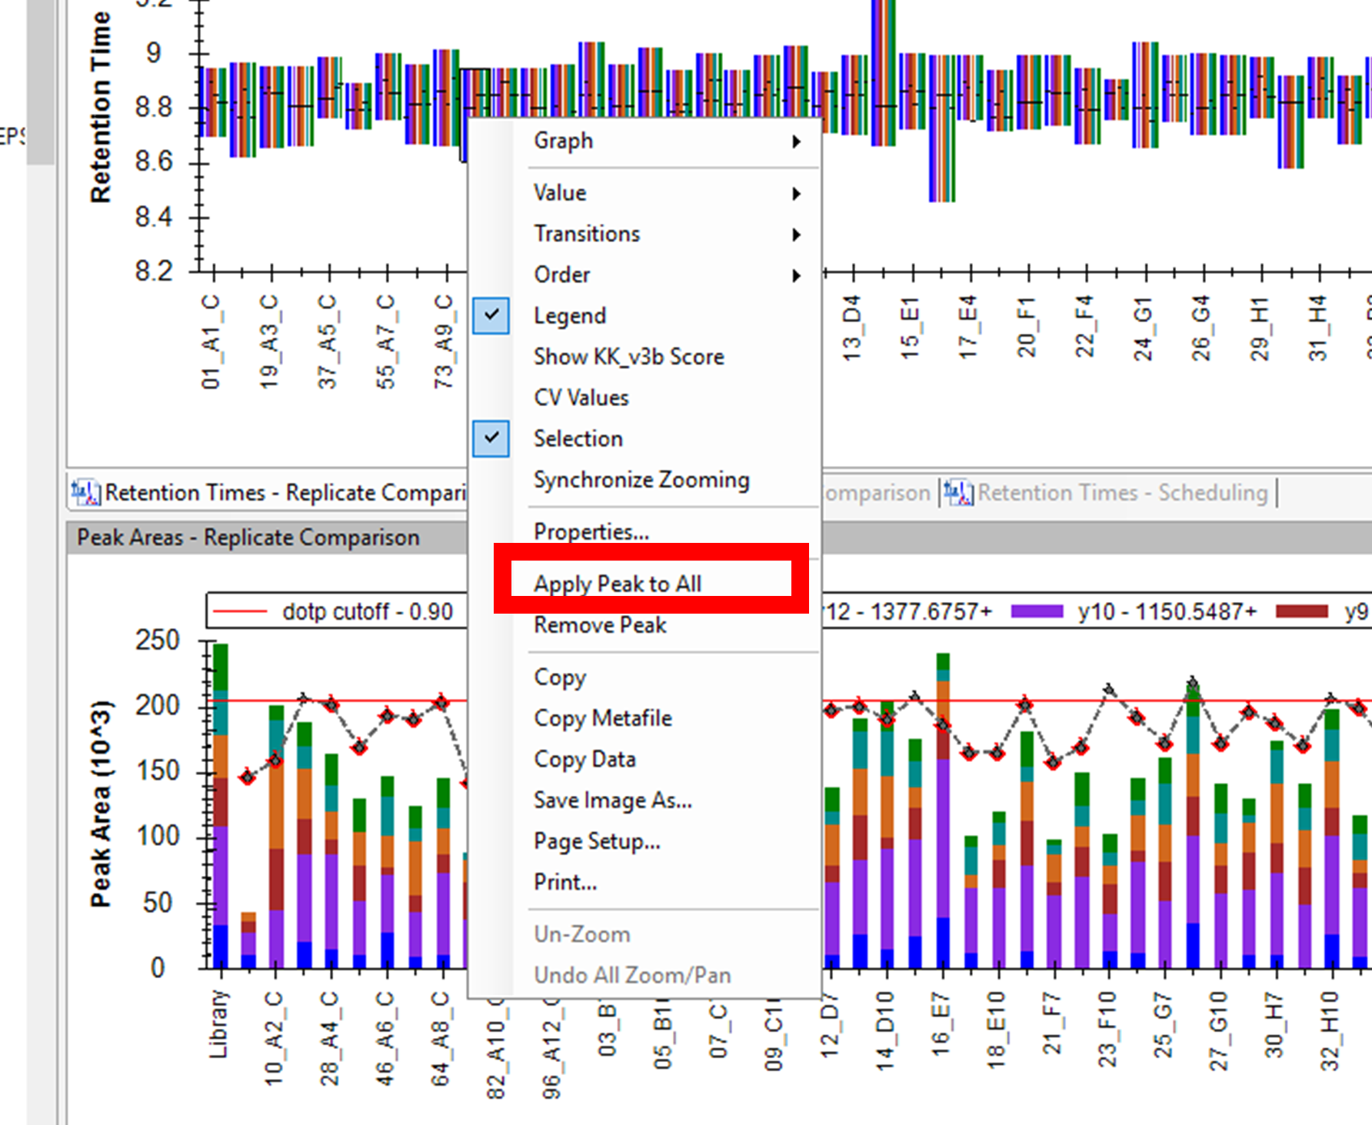Toggle the Legend checkmark option
This screenshot has width=1372, height=1125.
point(569,316)
